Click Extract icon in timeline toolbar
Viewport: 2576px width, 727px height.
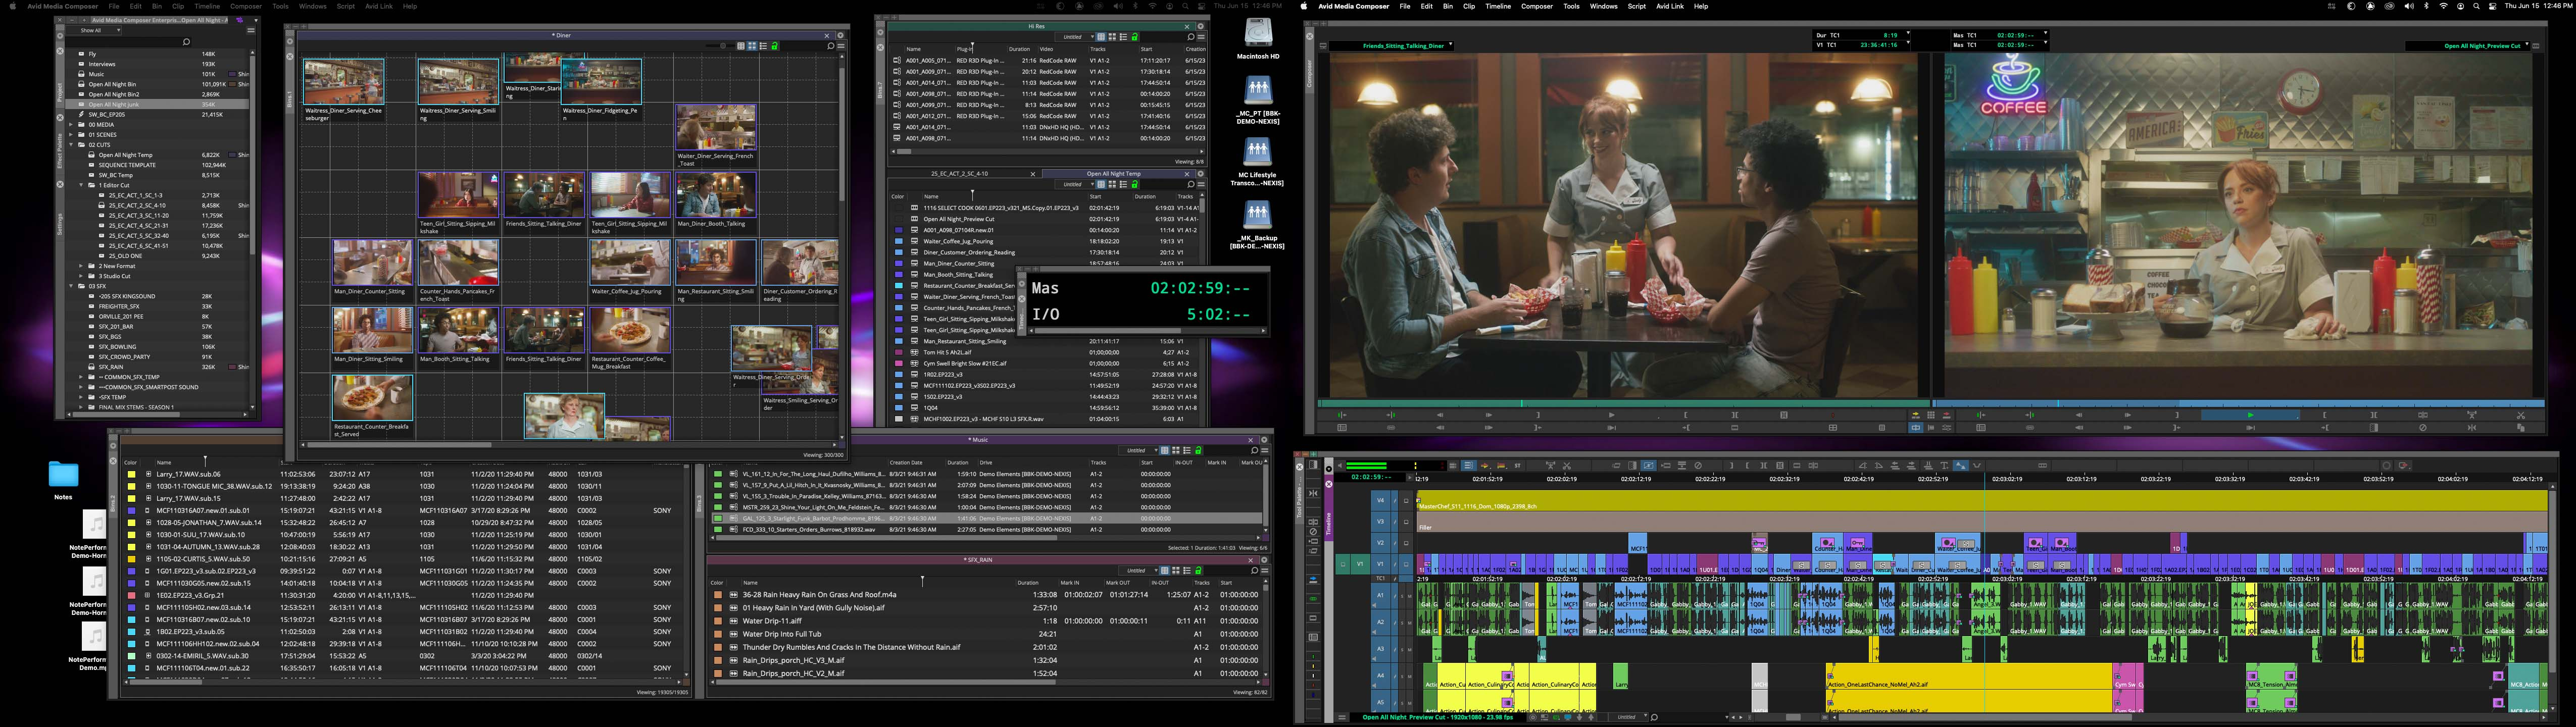pyautogui.click(x=1567, y=466)
